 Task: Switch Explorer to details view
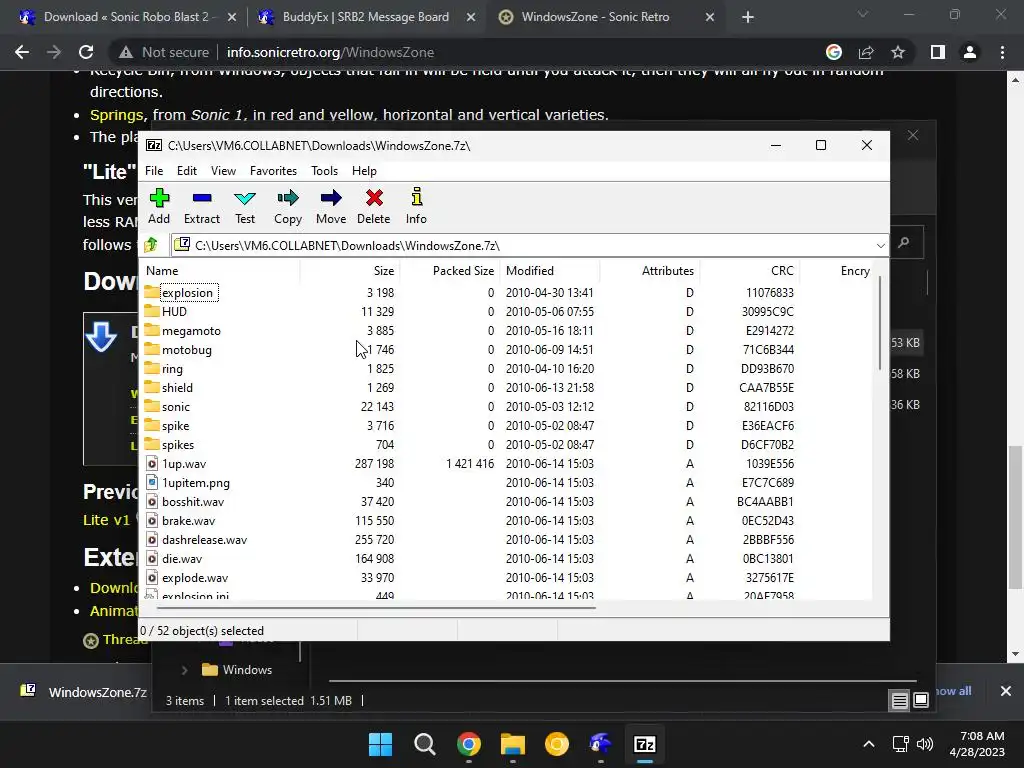pyautogui.click(x=899, y=701)
